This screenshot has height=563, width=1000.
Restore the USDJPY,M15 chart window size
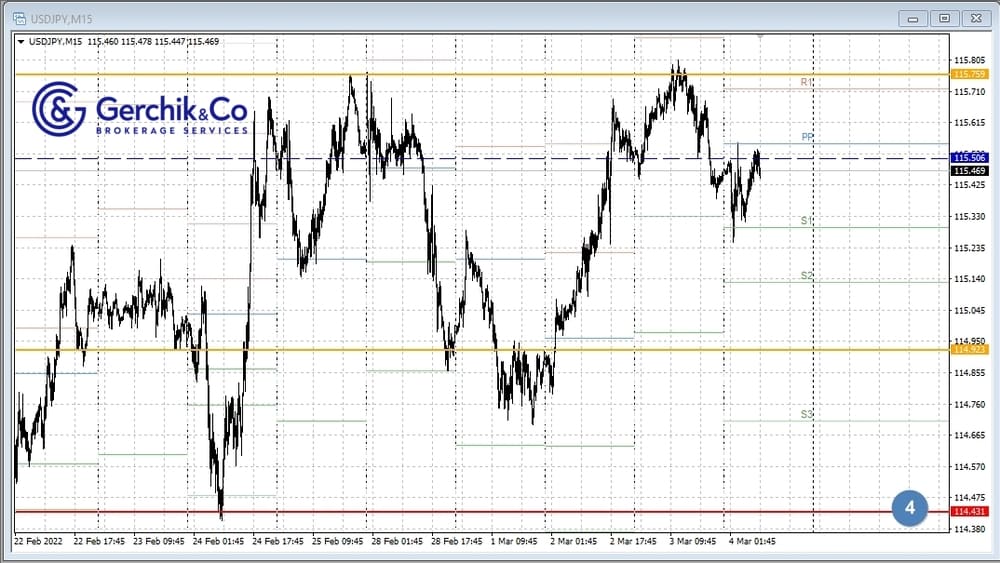pyautogui.click(x=944, y=17)
